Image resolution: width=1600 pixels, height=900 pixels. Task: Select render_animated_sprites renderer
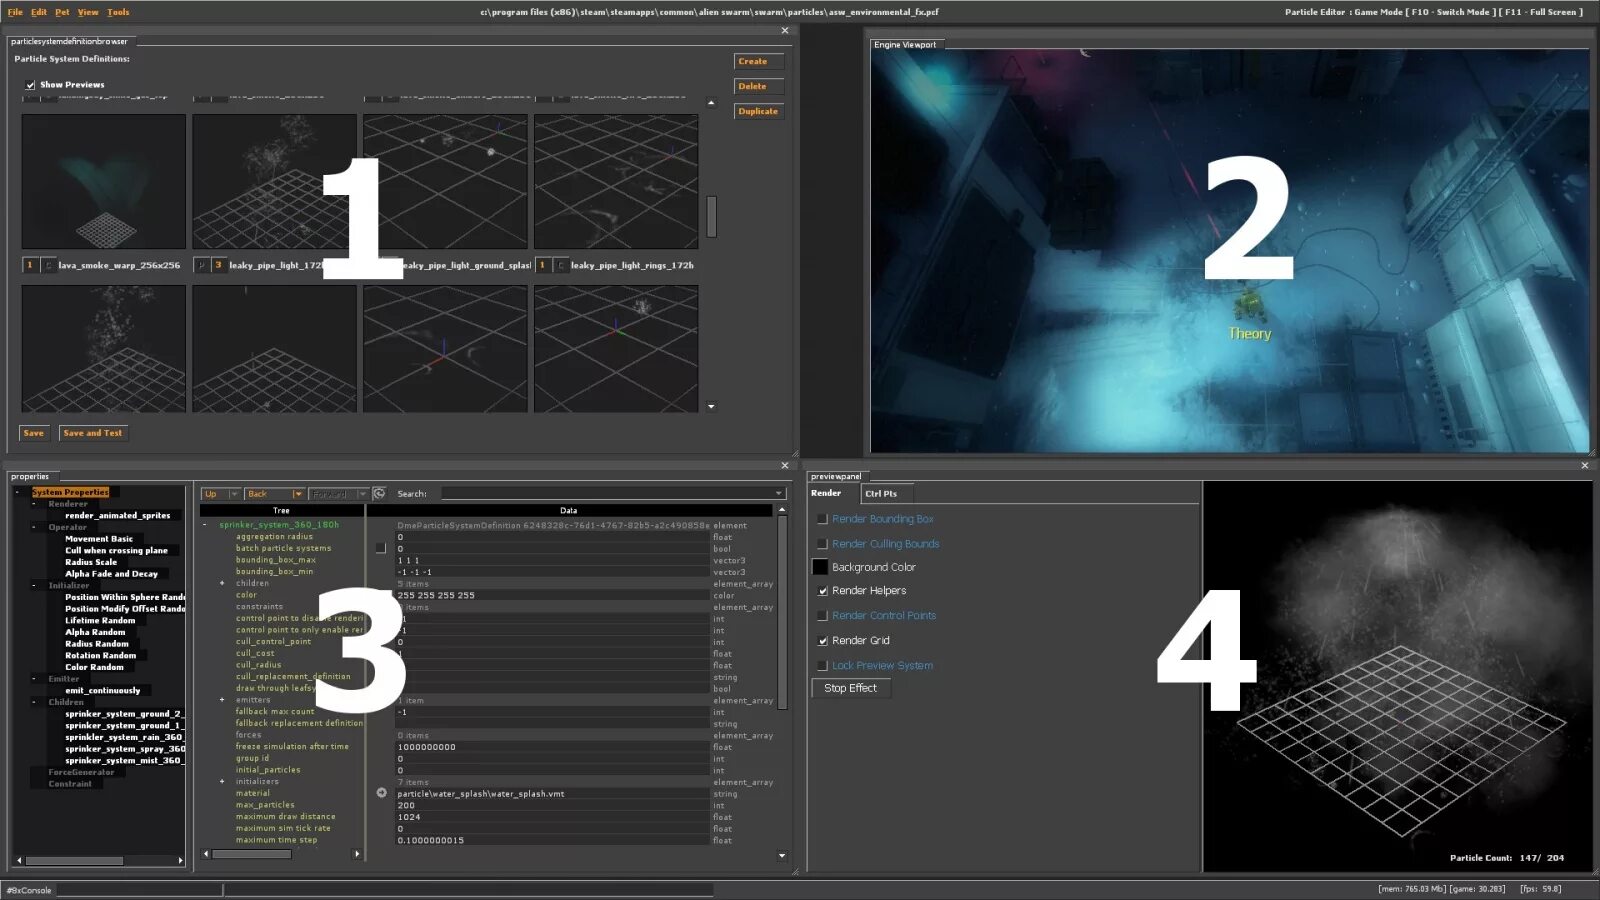tap(118, 515)
